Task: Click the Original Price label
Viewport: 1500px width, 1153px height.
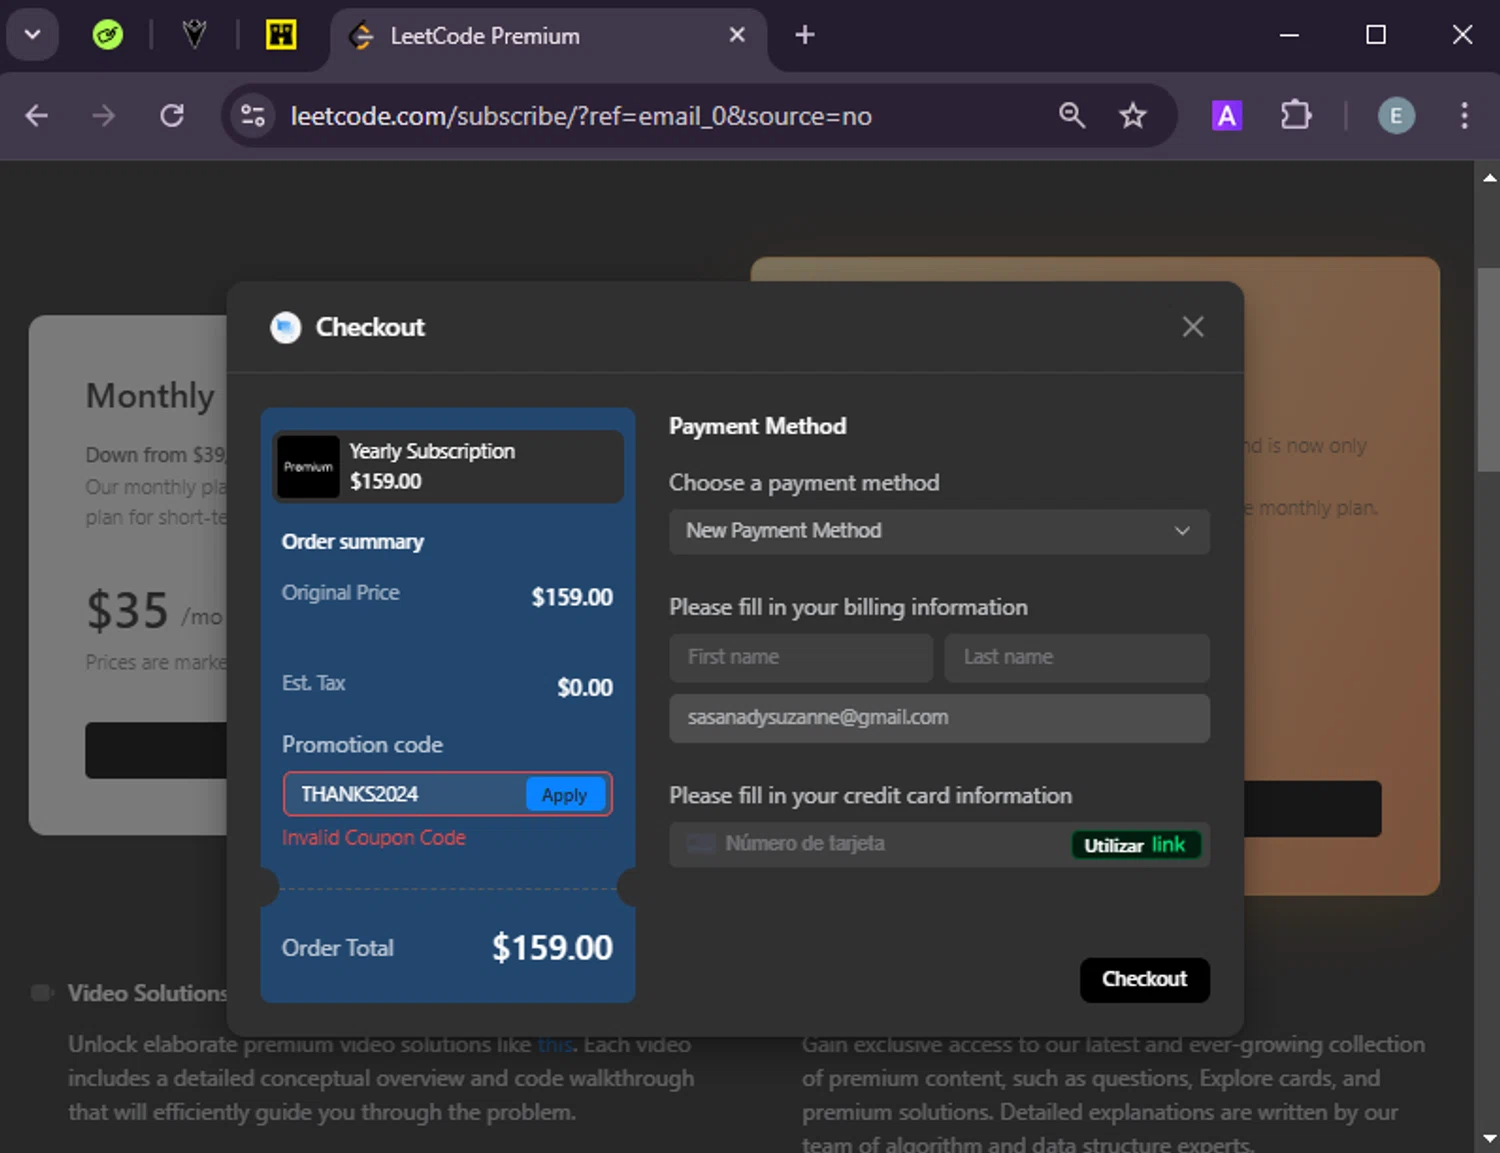Action: coord(340,593)
